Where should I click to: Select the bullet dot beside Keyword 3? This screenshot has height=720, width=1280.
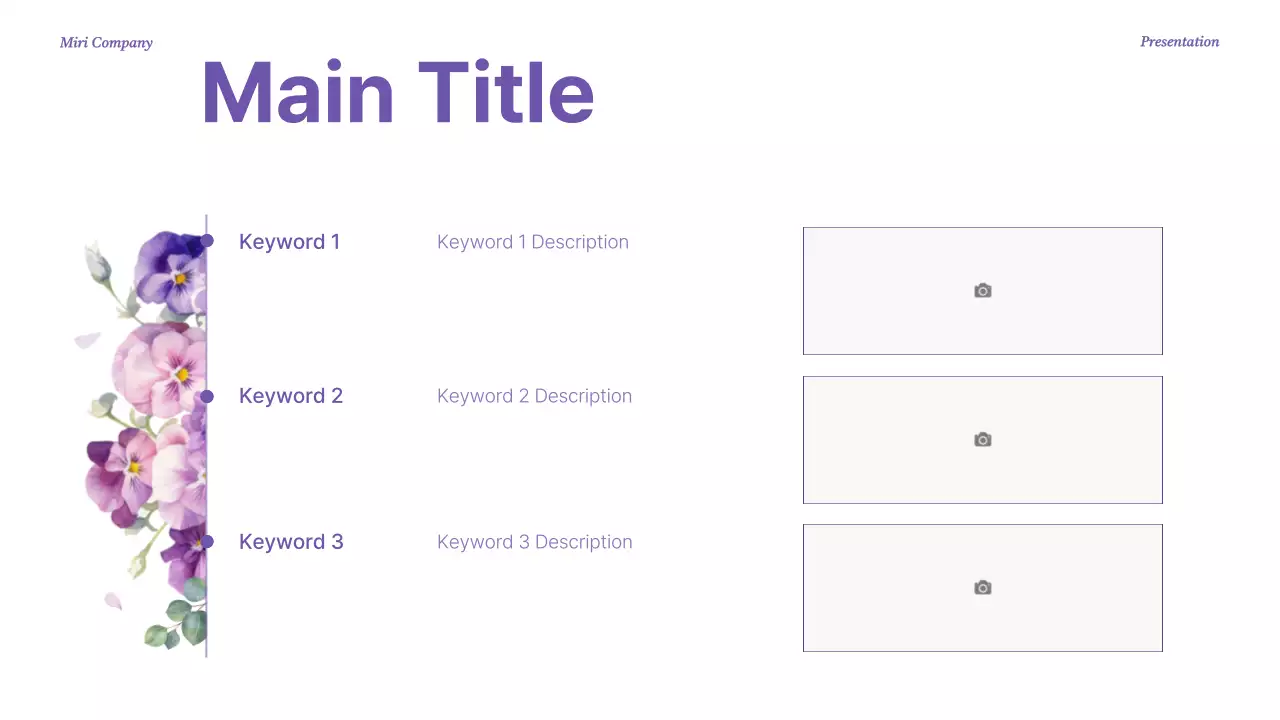pyautogui.click(x=207, y=542)
